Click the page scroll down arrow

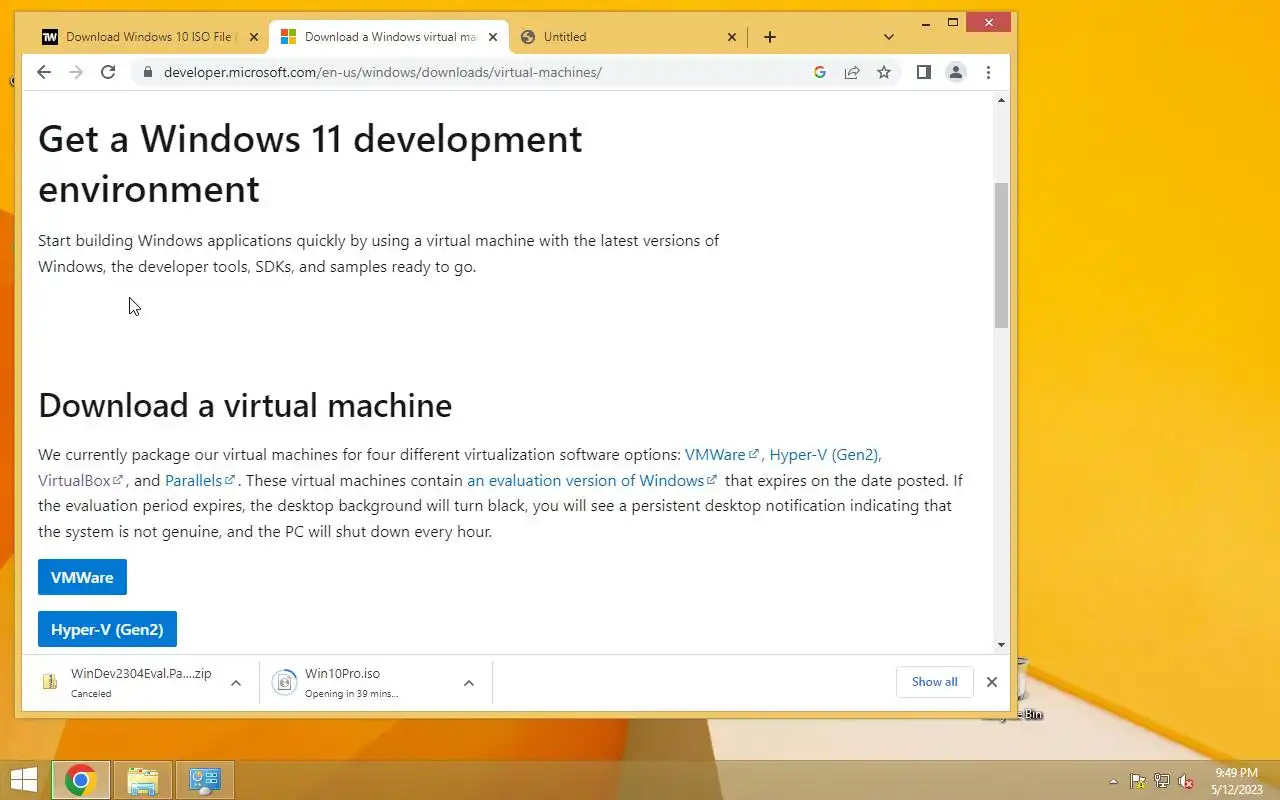click(1001, 645)
